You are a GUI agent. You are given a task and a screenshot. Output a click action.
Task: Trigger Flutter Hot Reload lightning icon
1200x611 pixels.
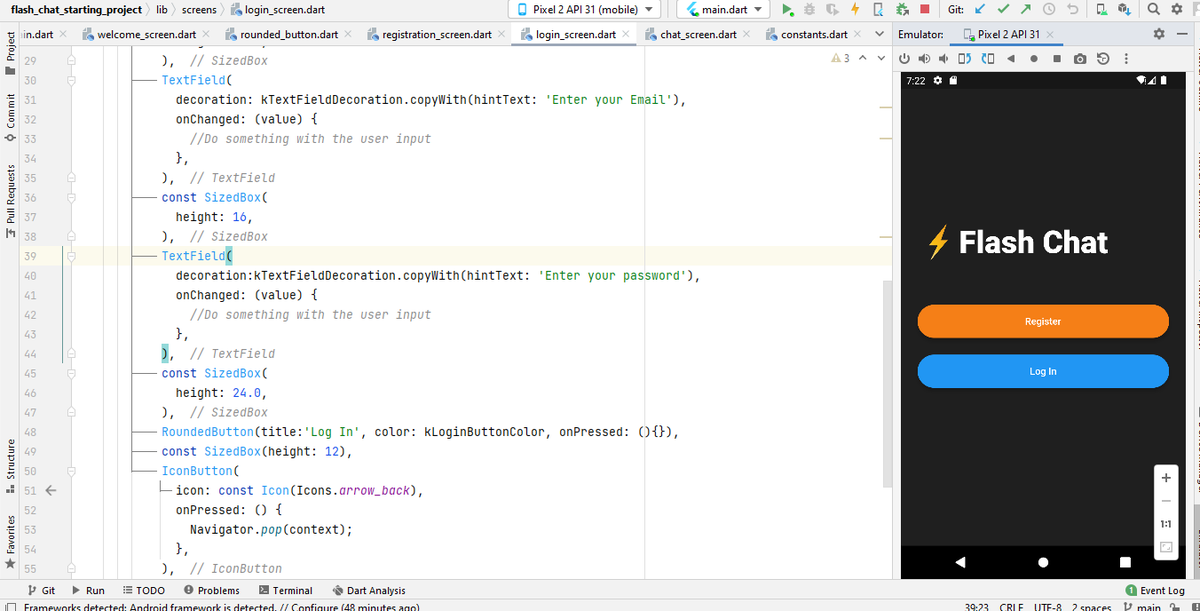(855, 10)
